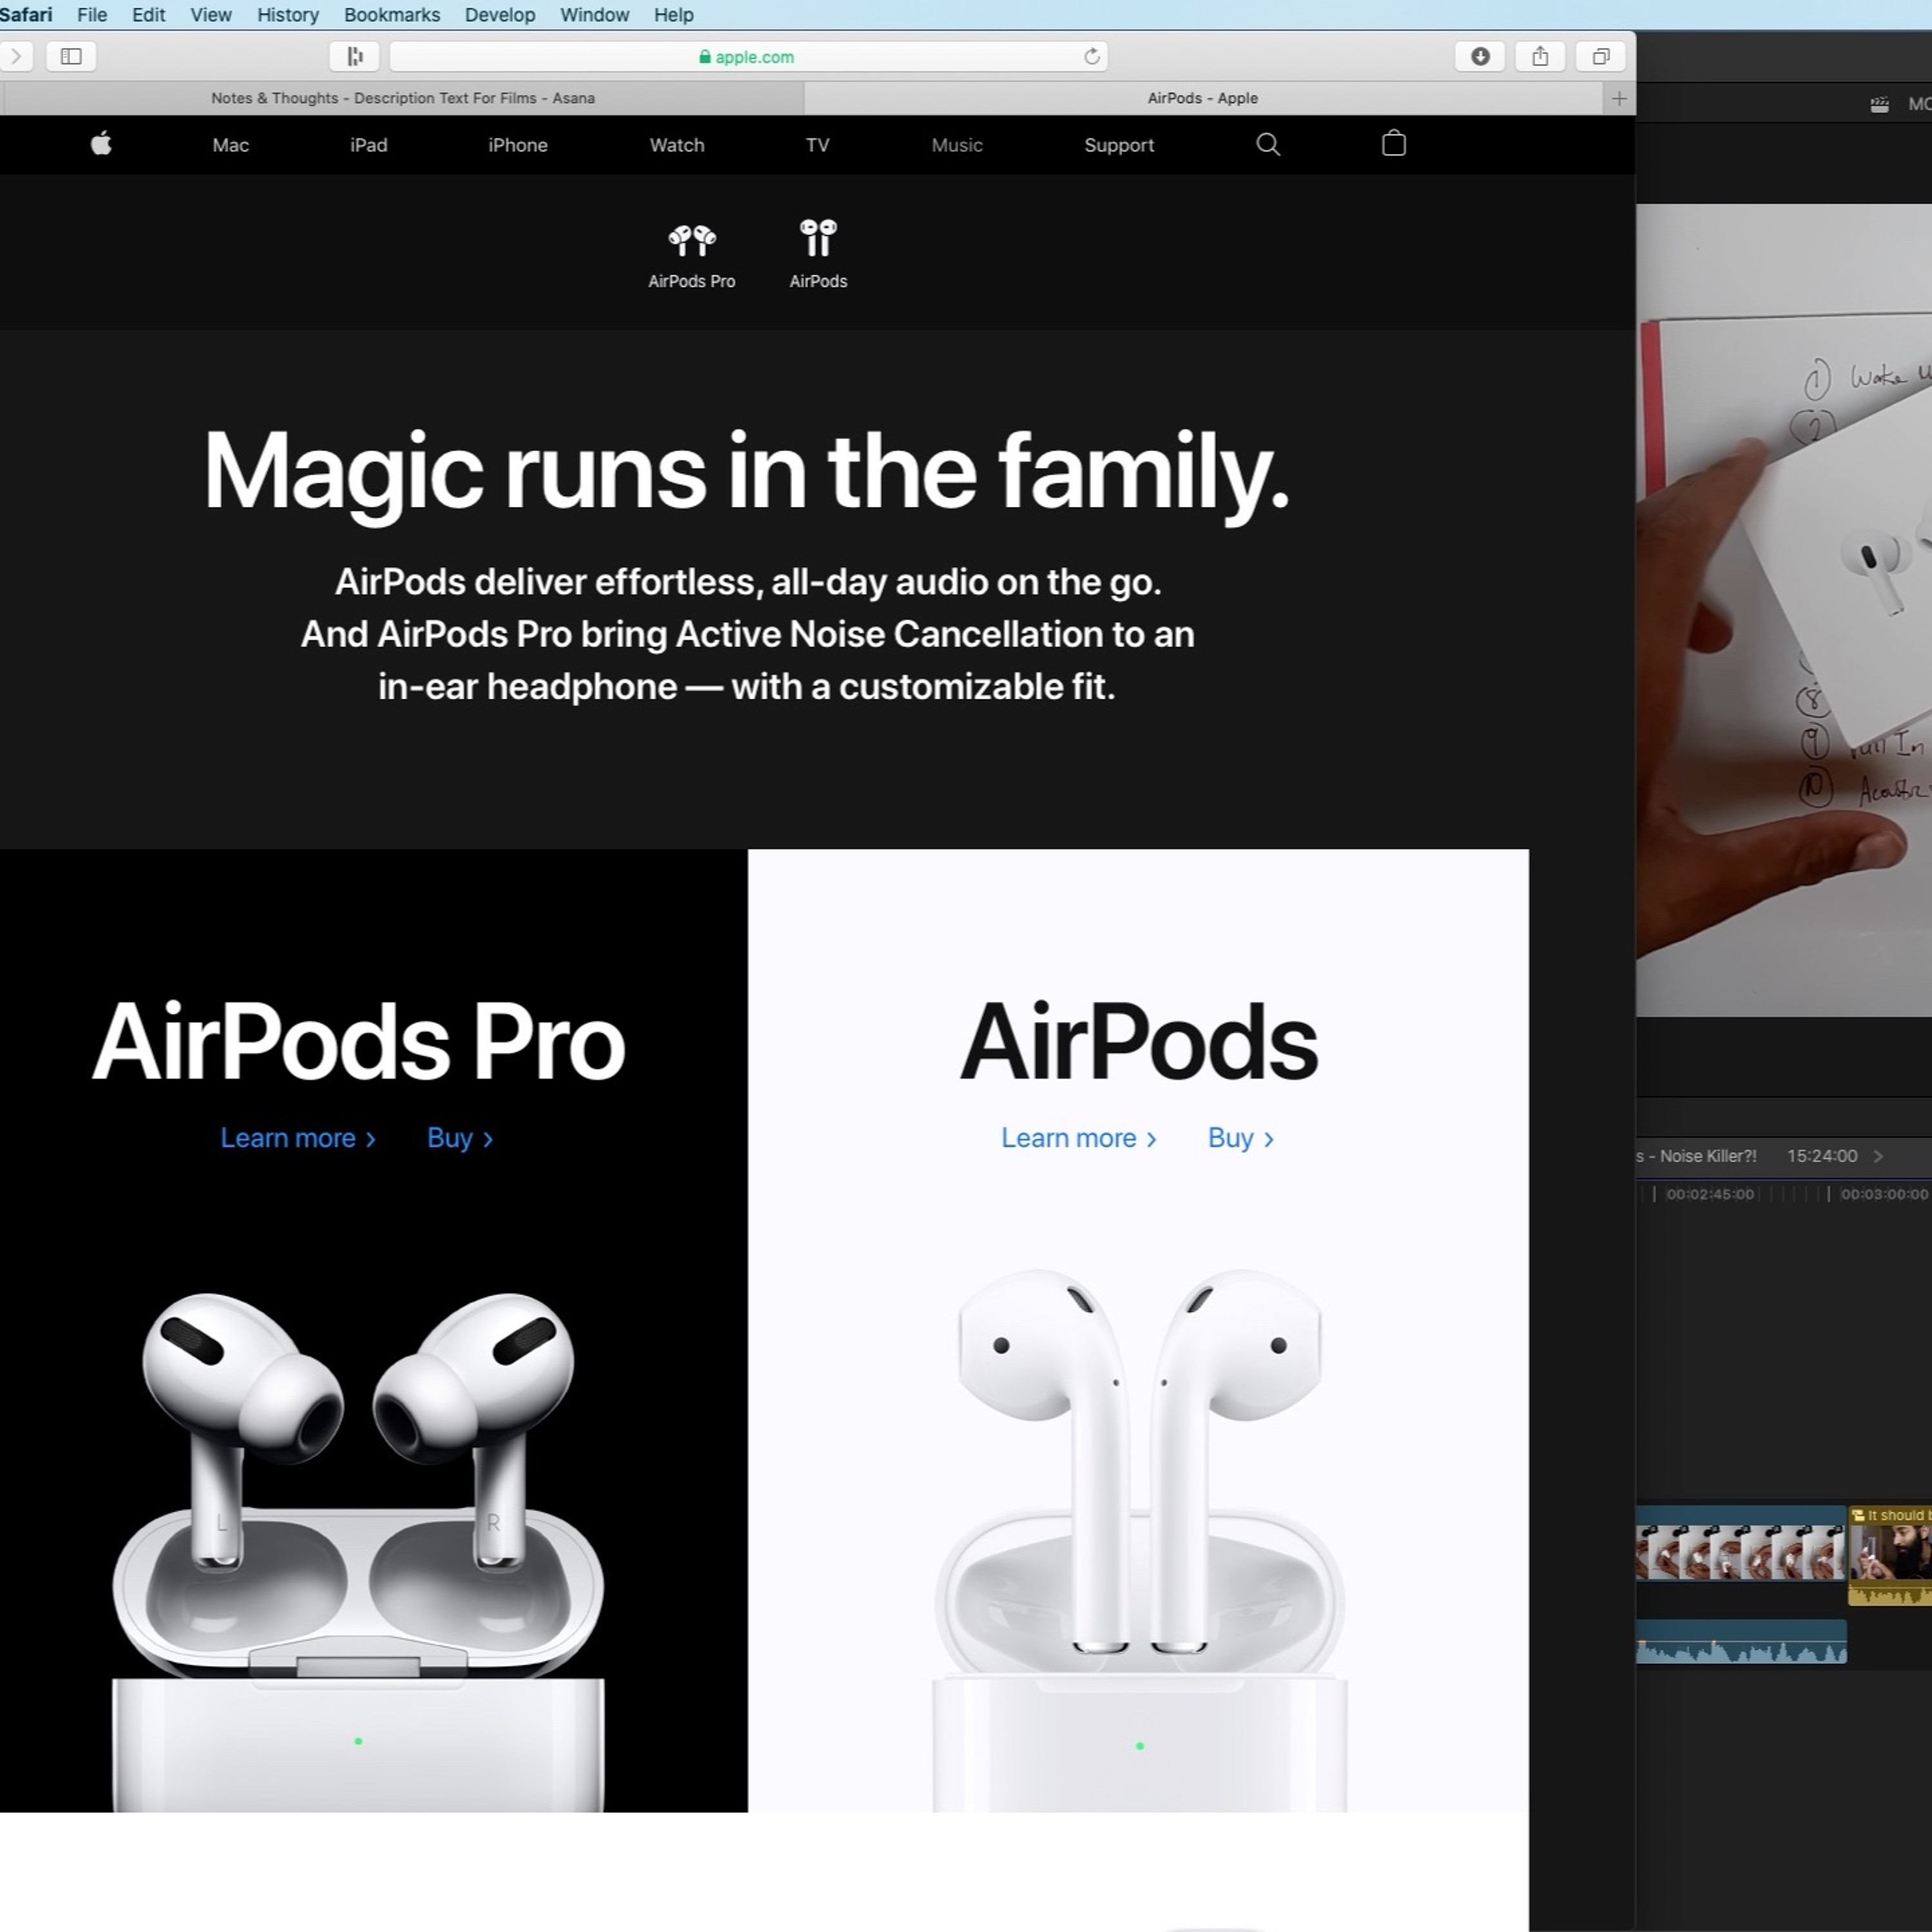This screenshot has height=1932, width=1932.
Task: Go to Music in Apple navigation
Action: pyautogui.click(x=957, y=145)
